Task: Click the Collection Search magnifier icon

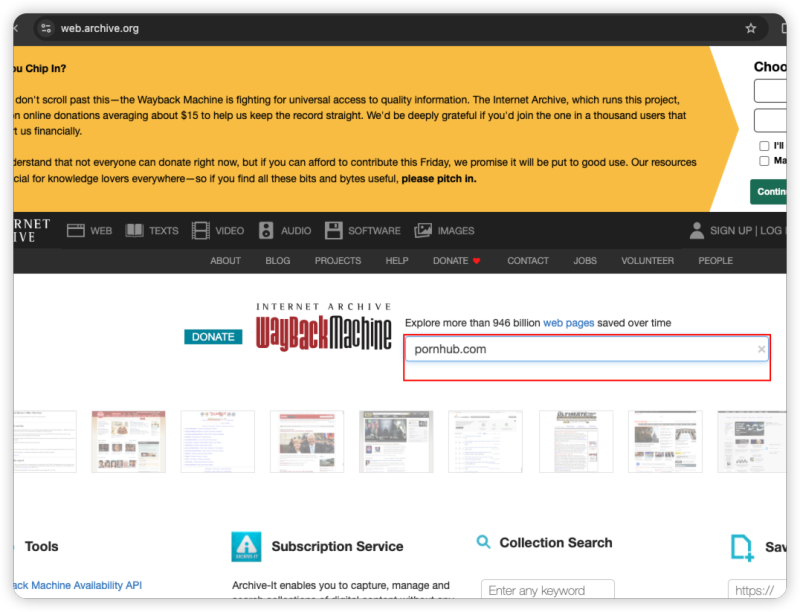Action: pos(483,542)
